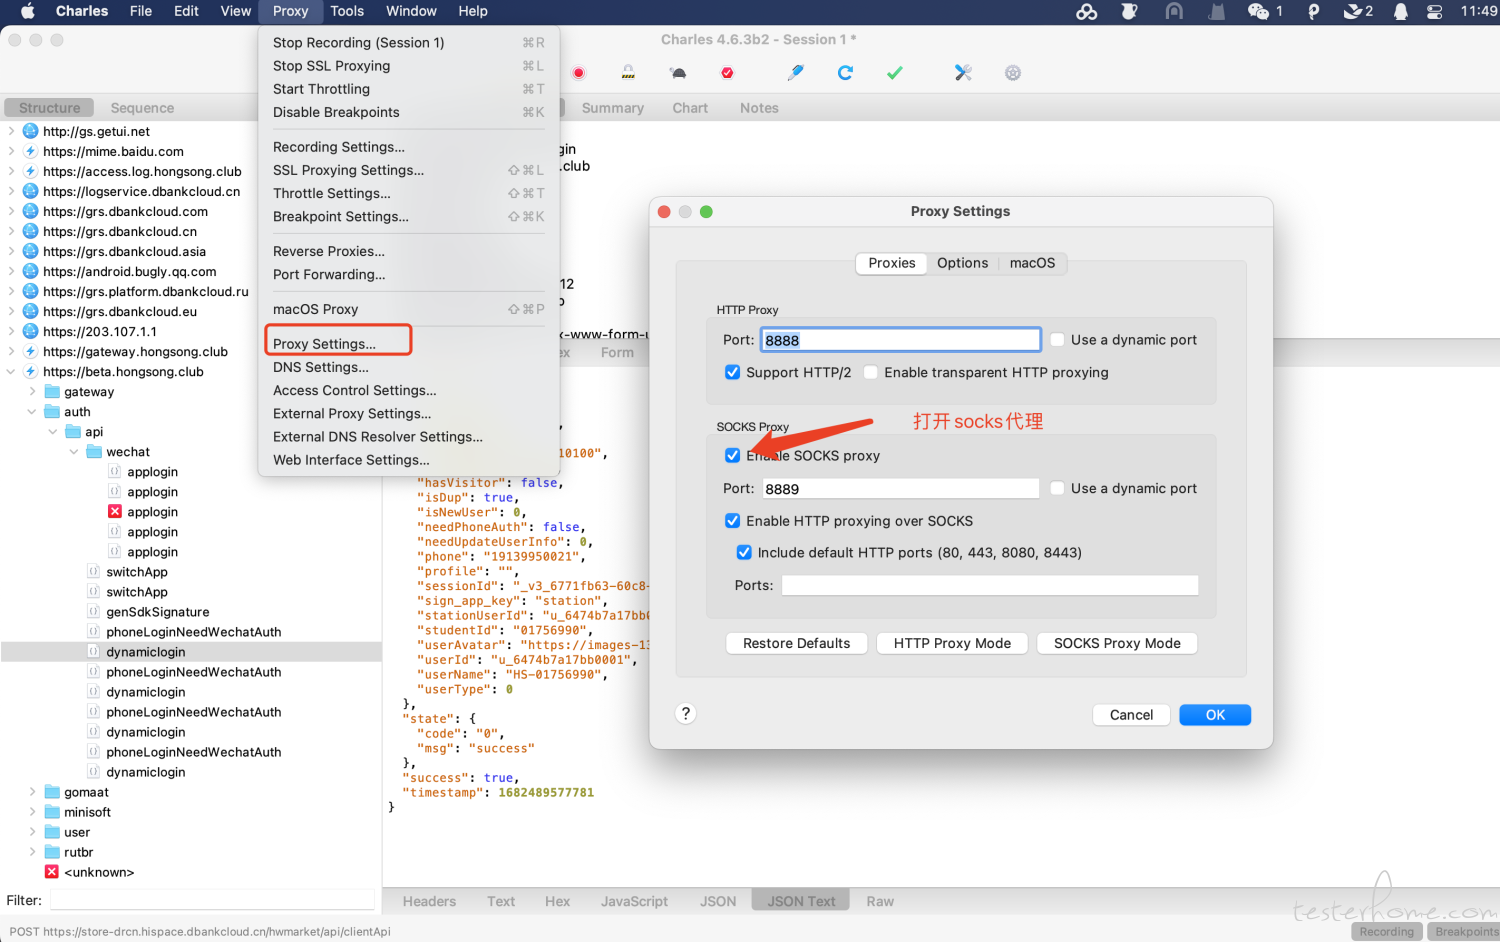This screenshot has width=1500, height=942.
Task: Select the highlighted dynamiclogin request row
Action: (x=191, y=651)
